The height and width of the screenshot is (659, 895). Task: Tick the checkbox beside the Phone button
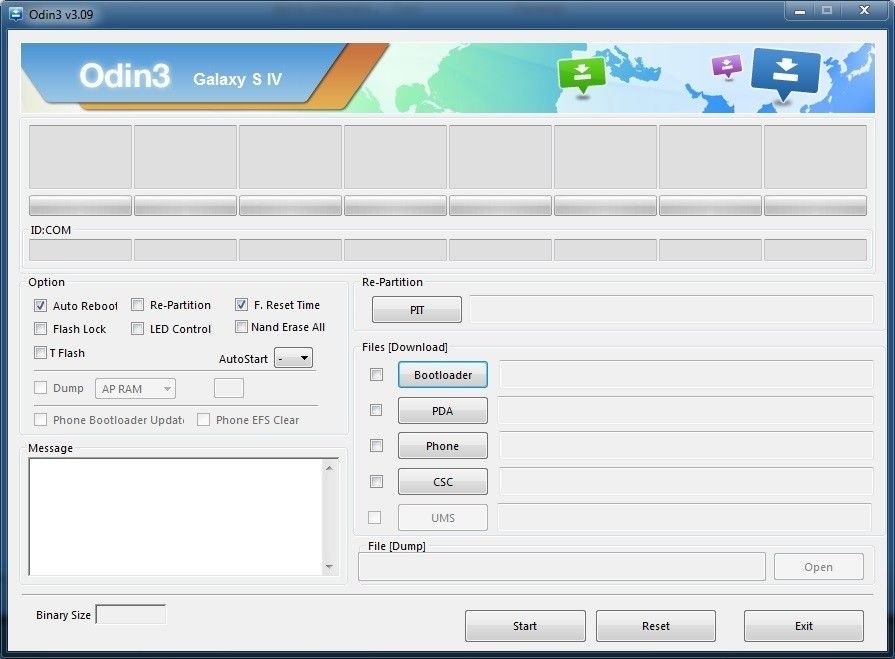(376, 446)
